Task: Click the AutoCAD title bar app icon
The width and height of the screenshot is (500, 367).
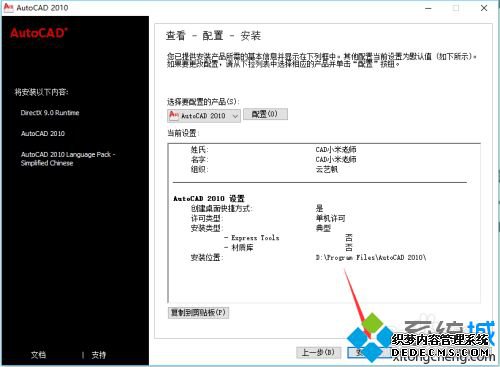Action: [8, 7]
